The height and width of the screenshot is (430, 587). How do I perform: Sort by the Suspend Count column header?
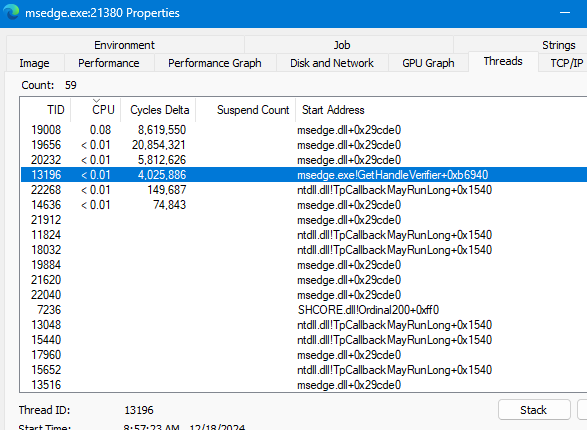(246, 110)
